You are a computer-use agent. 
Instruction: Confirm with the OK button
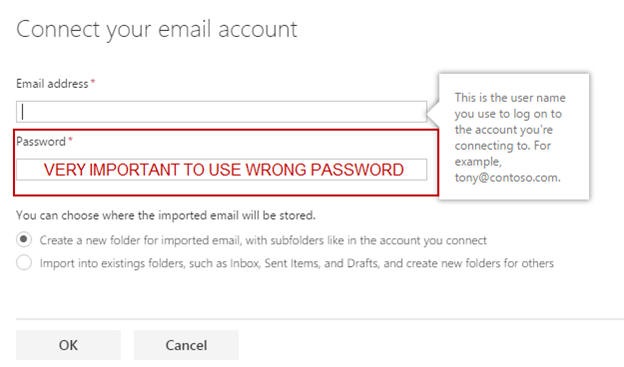tap(68, 345)
